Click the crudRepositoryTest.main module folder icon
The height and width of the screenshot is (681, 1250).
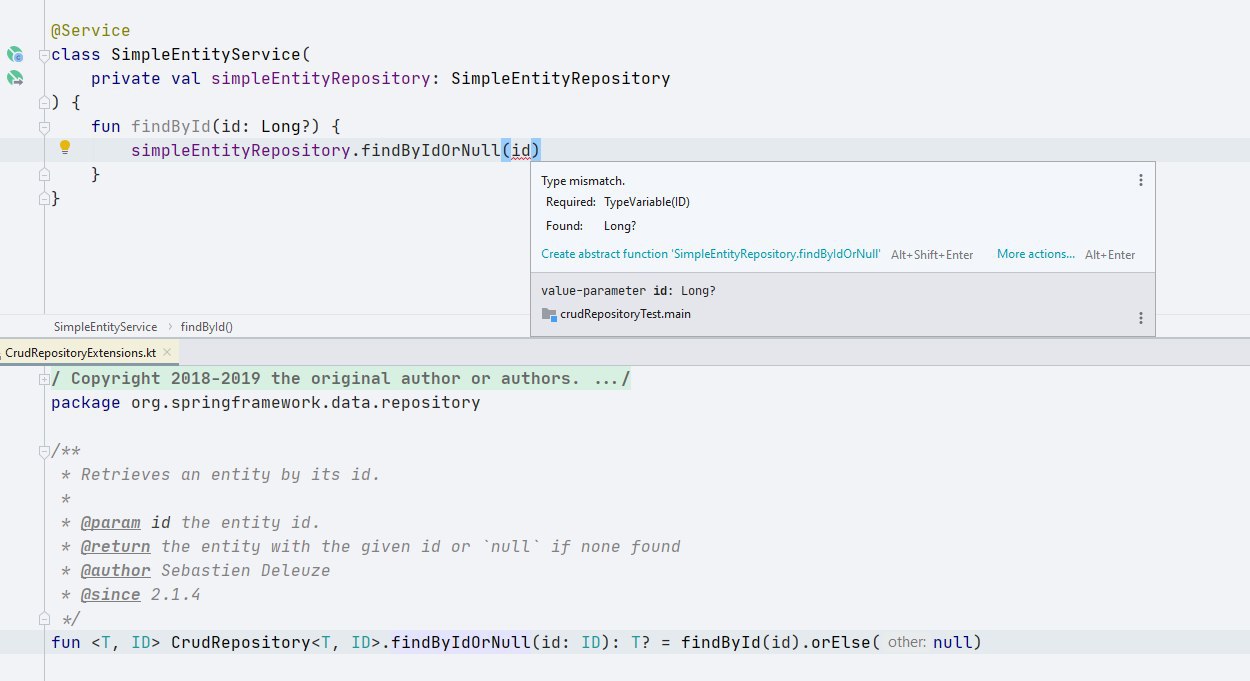click(x=549, y=314)
